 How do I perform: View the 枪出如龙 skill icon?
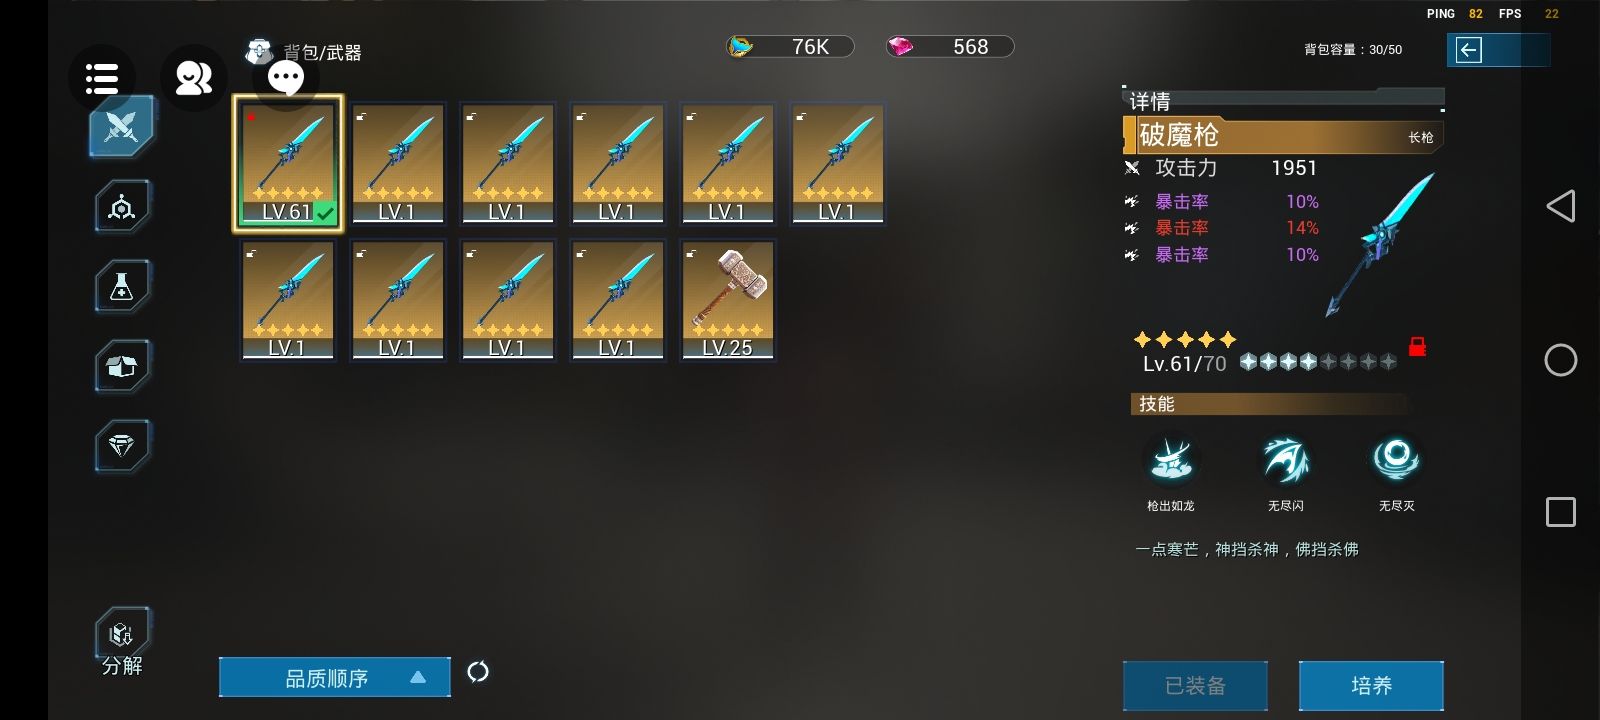(x=1171, y=460)
